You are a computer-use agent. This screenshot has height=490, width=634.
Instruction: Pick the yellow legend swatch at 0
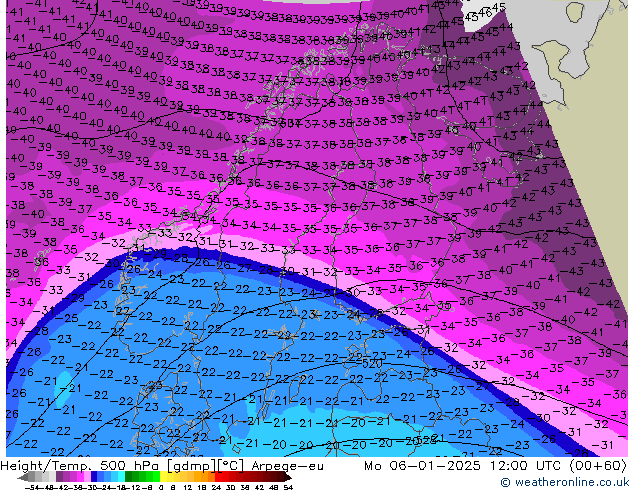163,476
